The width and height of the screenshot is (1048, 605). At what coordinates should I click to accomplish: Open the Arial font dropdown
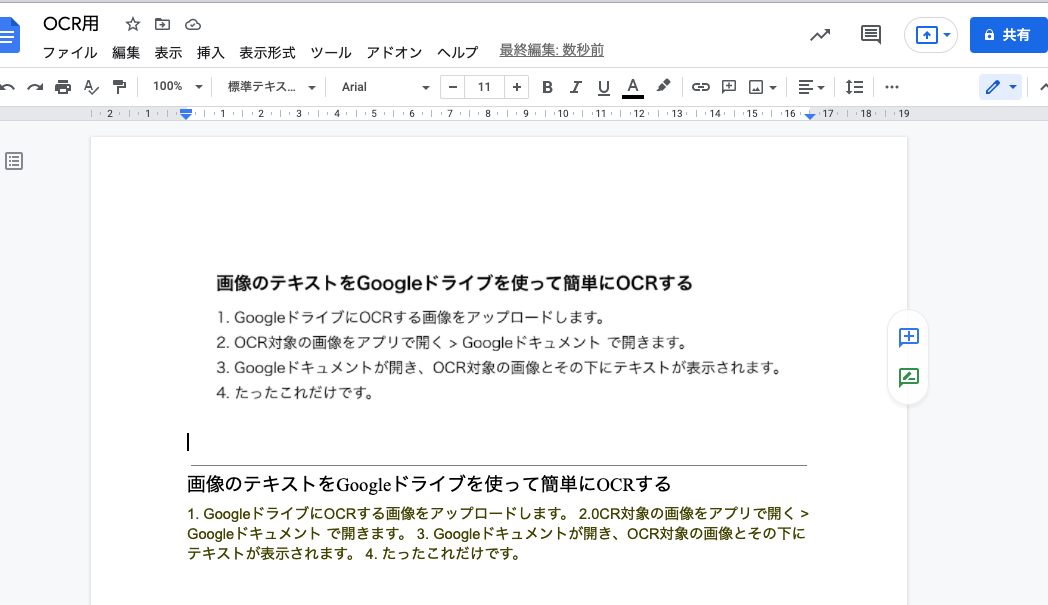pos(385,87)
